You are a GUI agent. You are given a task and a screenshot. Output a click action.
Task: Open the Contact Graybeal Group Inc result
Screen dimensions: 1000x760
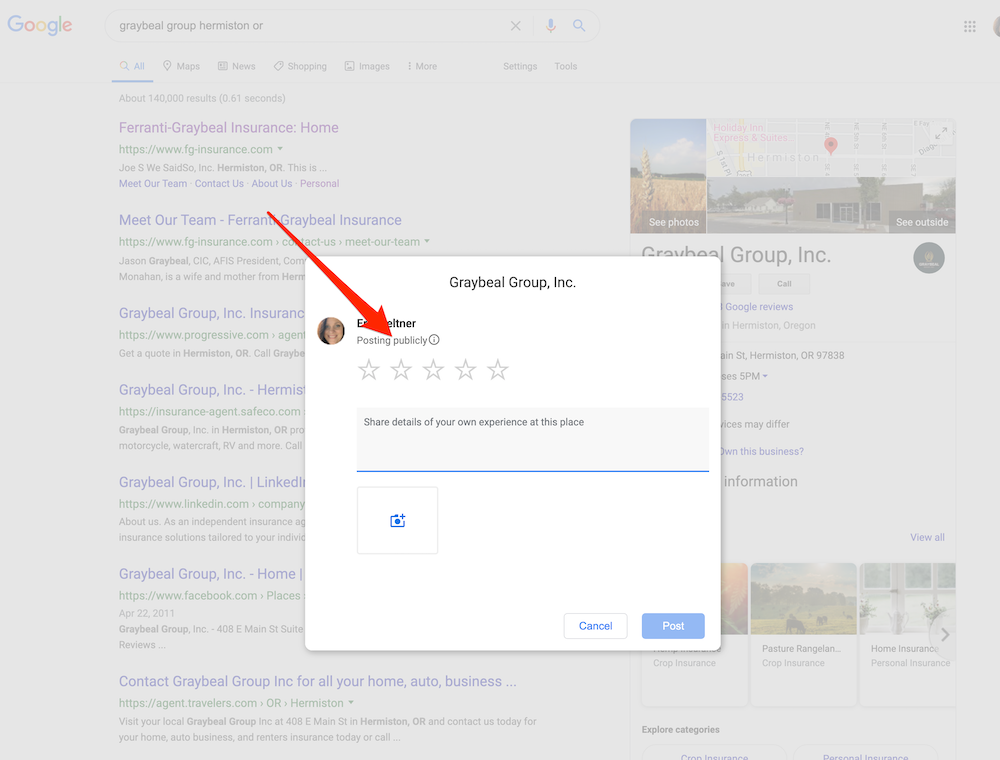(318, 681)
